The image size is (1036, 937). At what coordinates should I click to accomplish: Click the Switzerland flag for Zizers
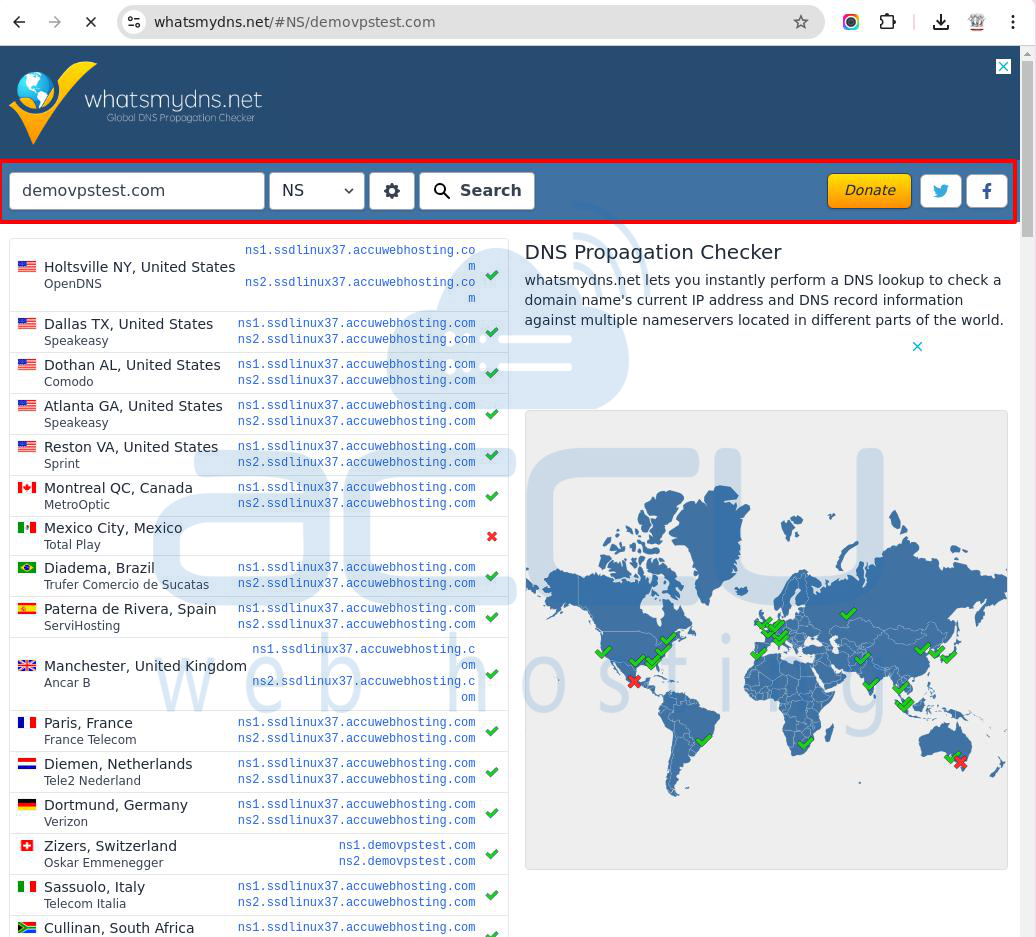tap(27, 845)
